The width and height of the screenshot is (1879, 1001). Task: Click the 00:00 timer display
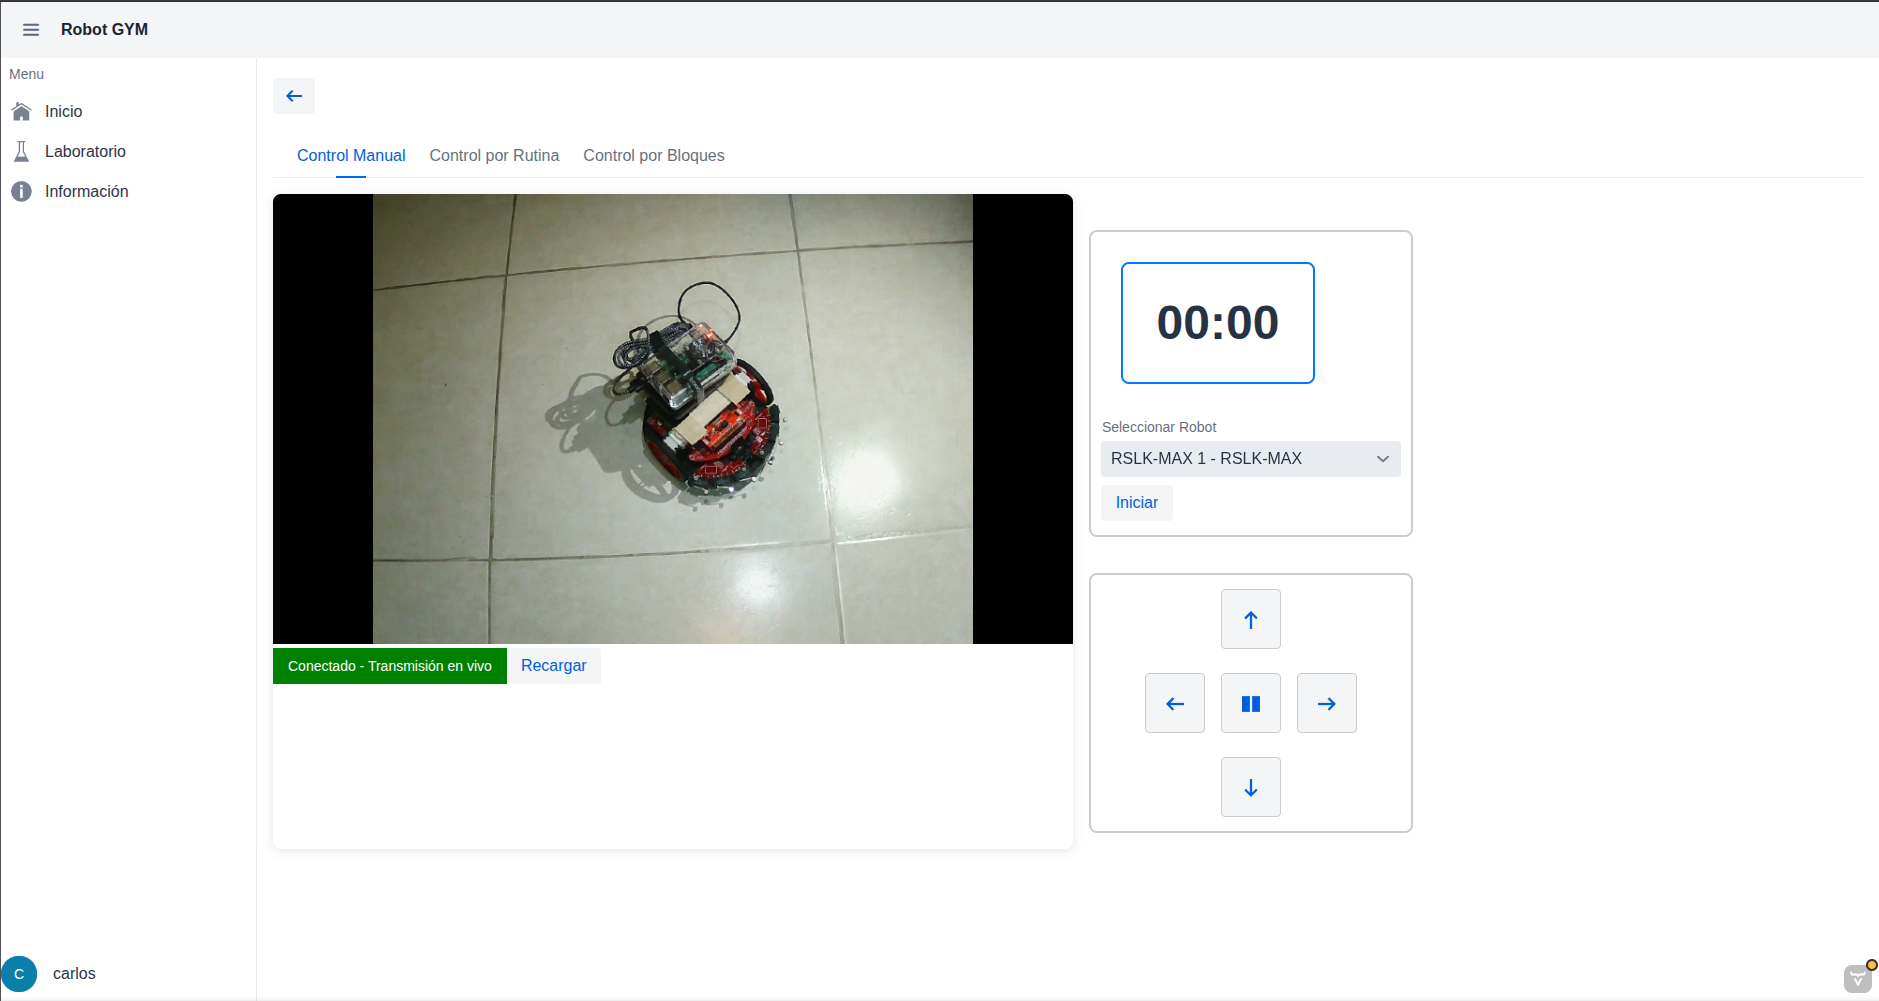point(1217,323)
